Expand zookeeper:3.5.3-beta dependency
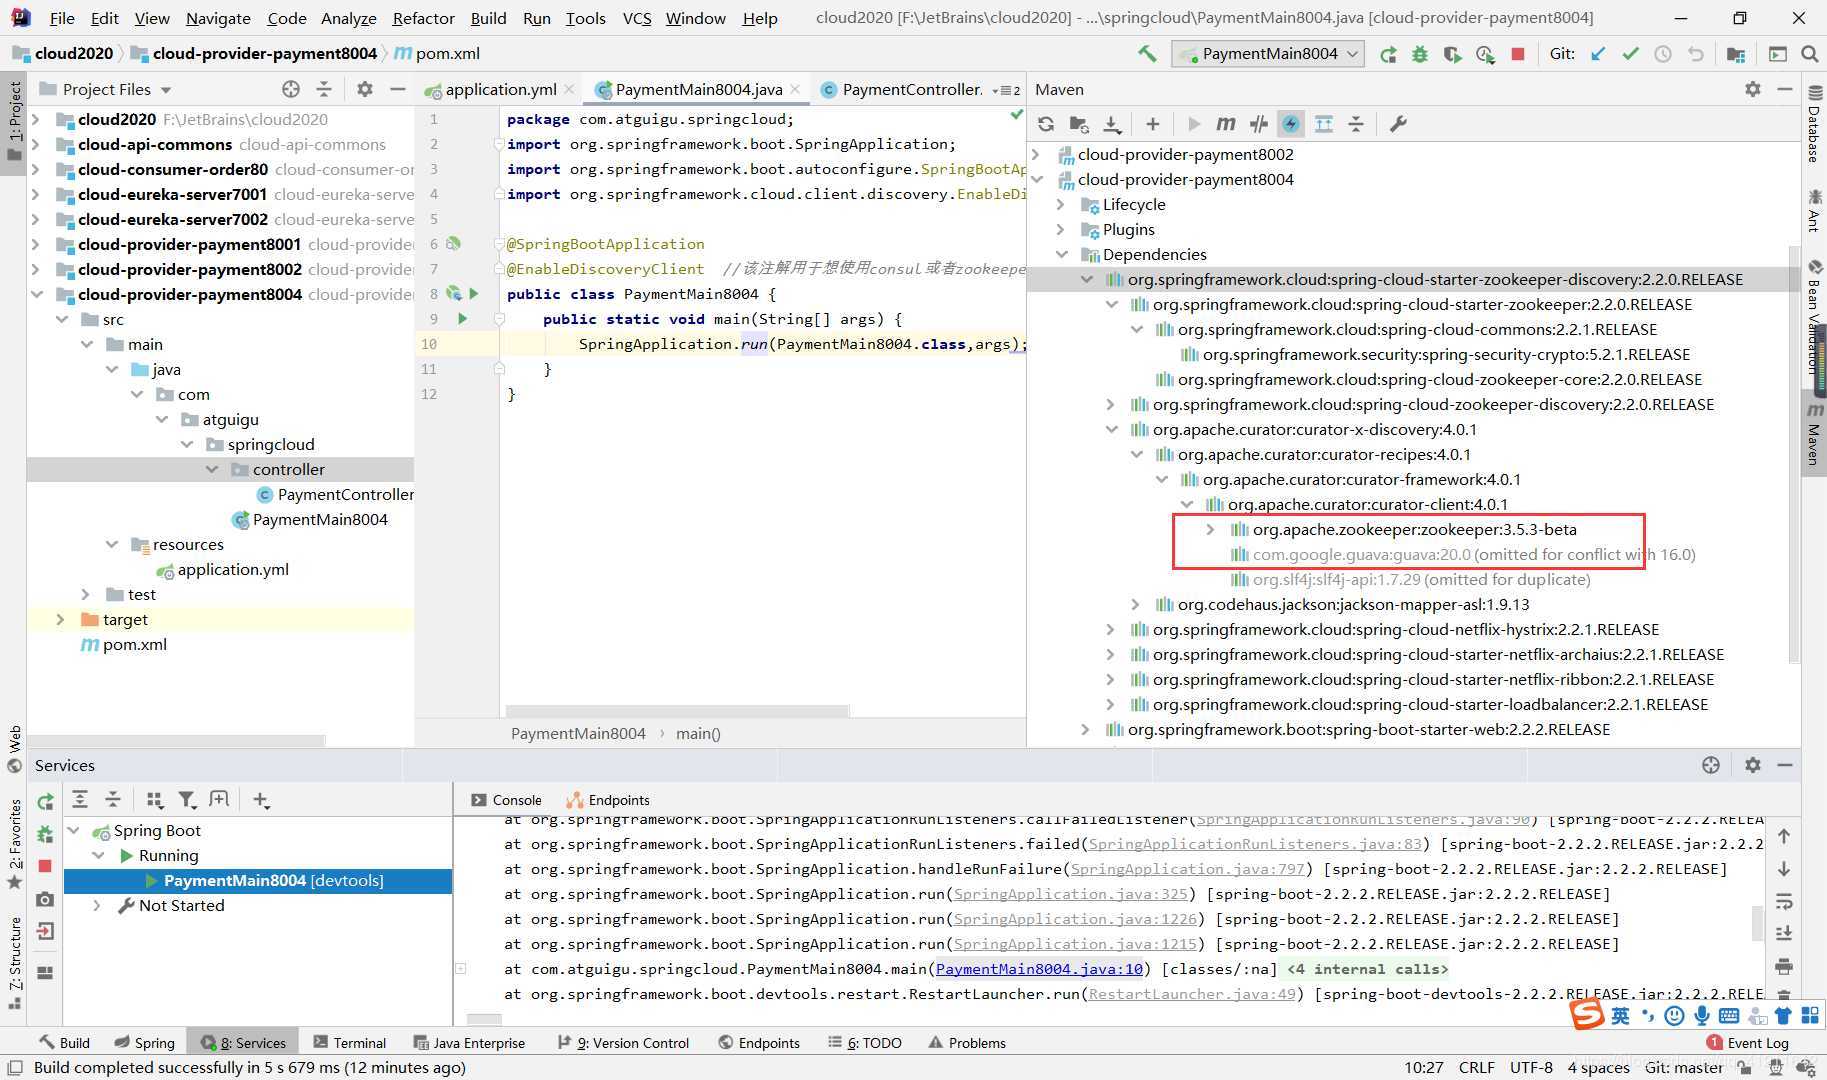This screenshot has height=1080, width=1827. (1211, 529)
